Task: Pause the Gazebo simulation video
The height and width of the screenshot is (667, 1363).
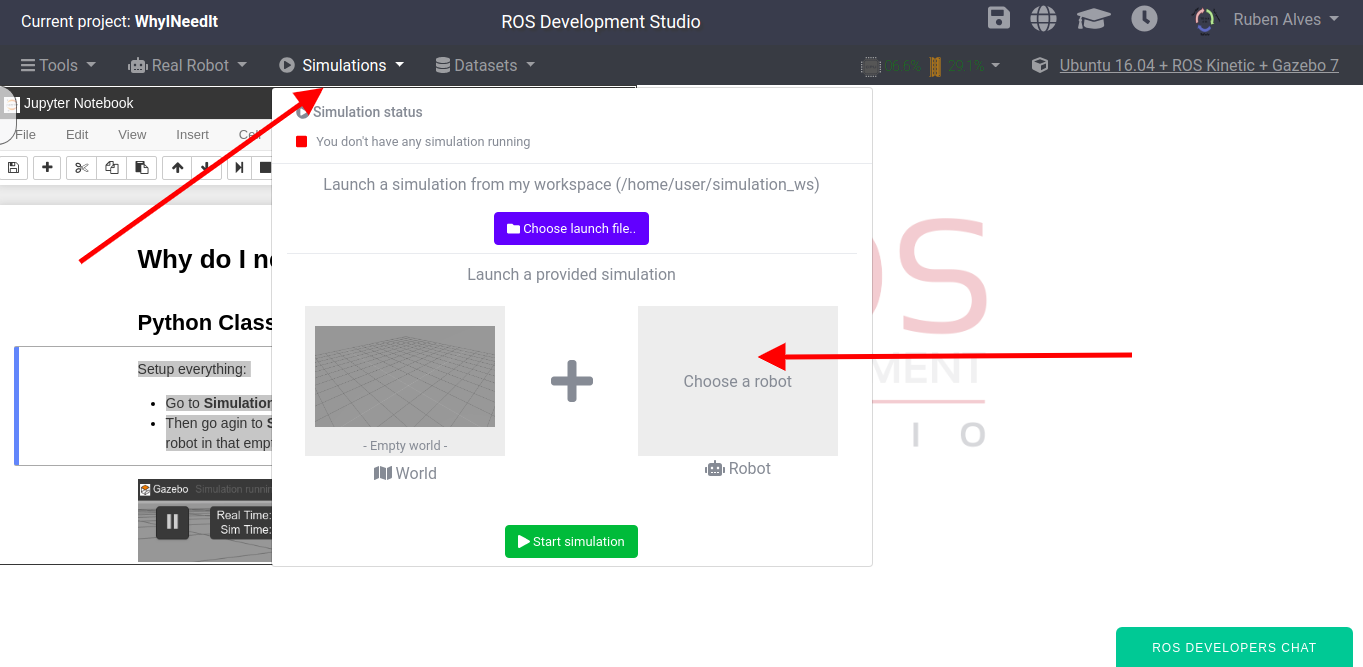Action: (x=172, y=521)
